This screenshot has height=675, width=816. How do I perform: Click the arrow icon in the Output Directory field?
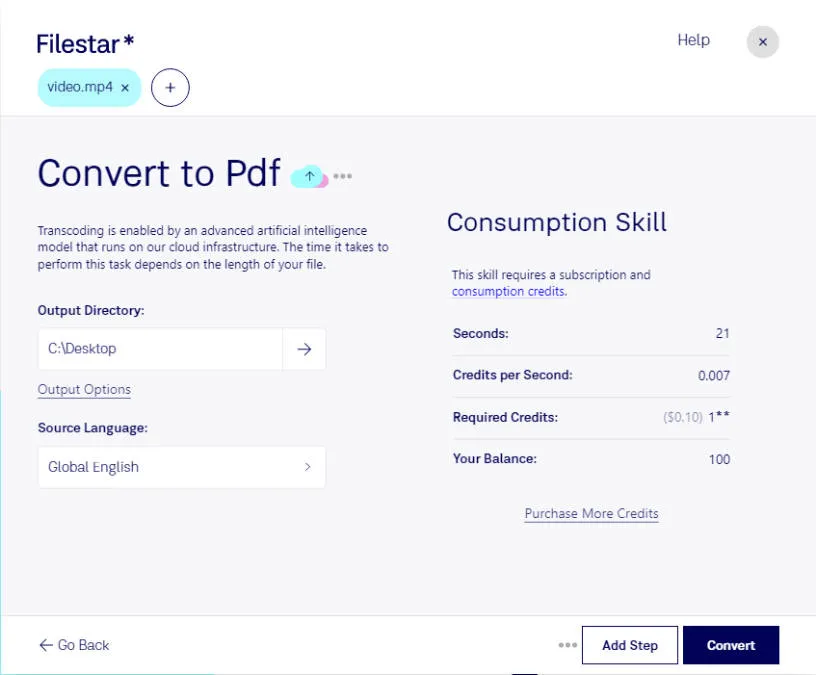click(305, 349)
